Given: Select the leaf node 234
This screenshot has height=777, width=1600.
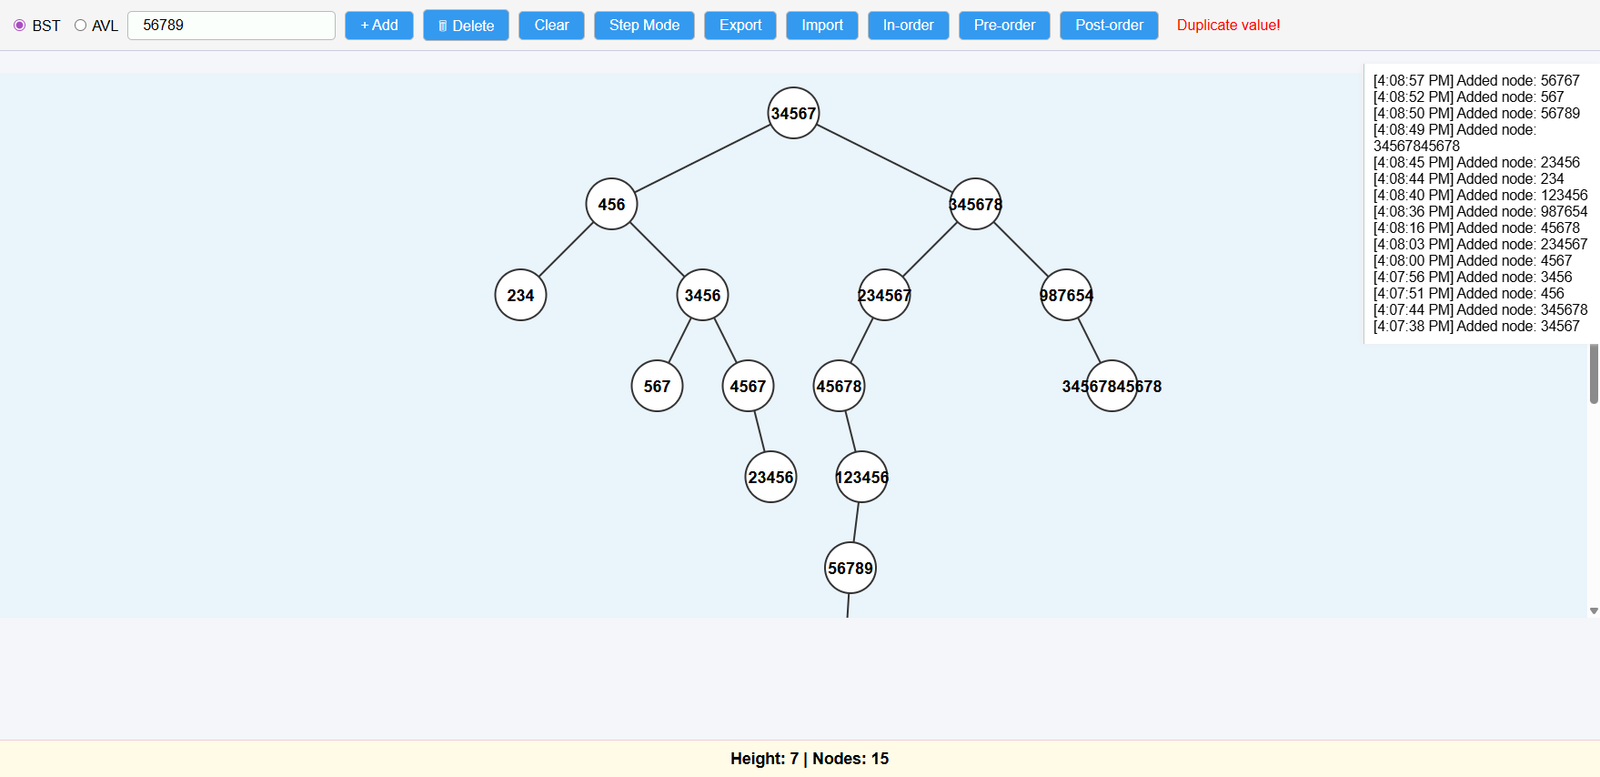Looking at the screenshot, I should [520, 295].
